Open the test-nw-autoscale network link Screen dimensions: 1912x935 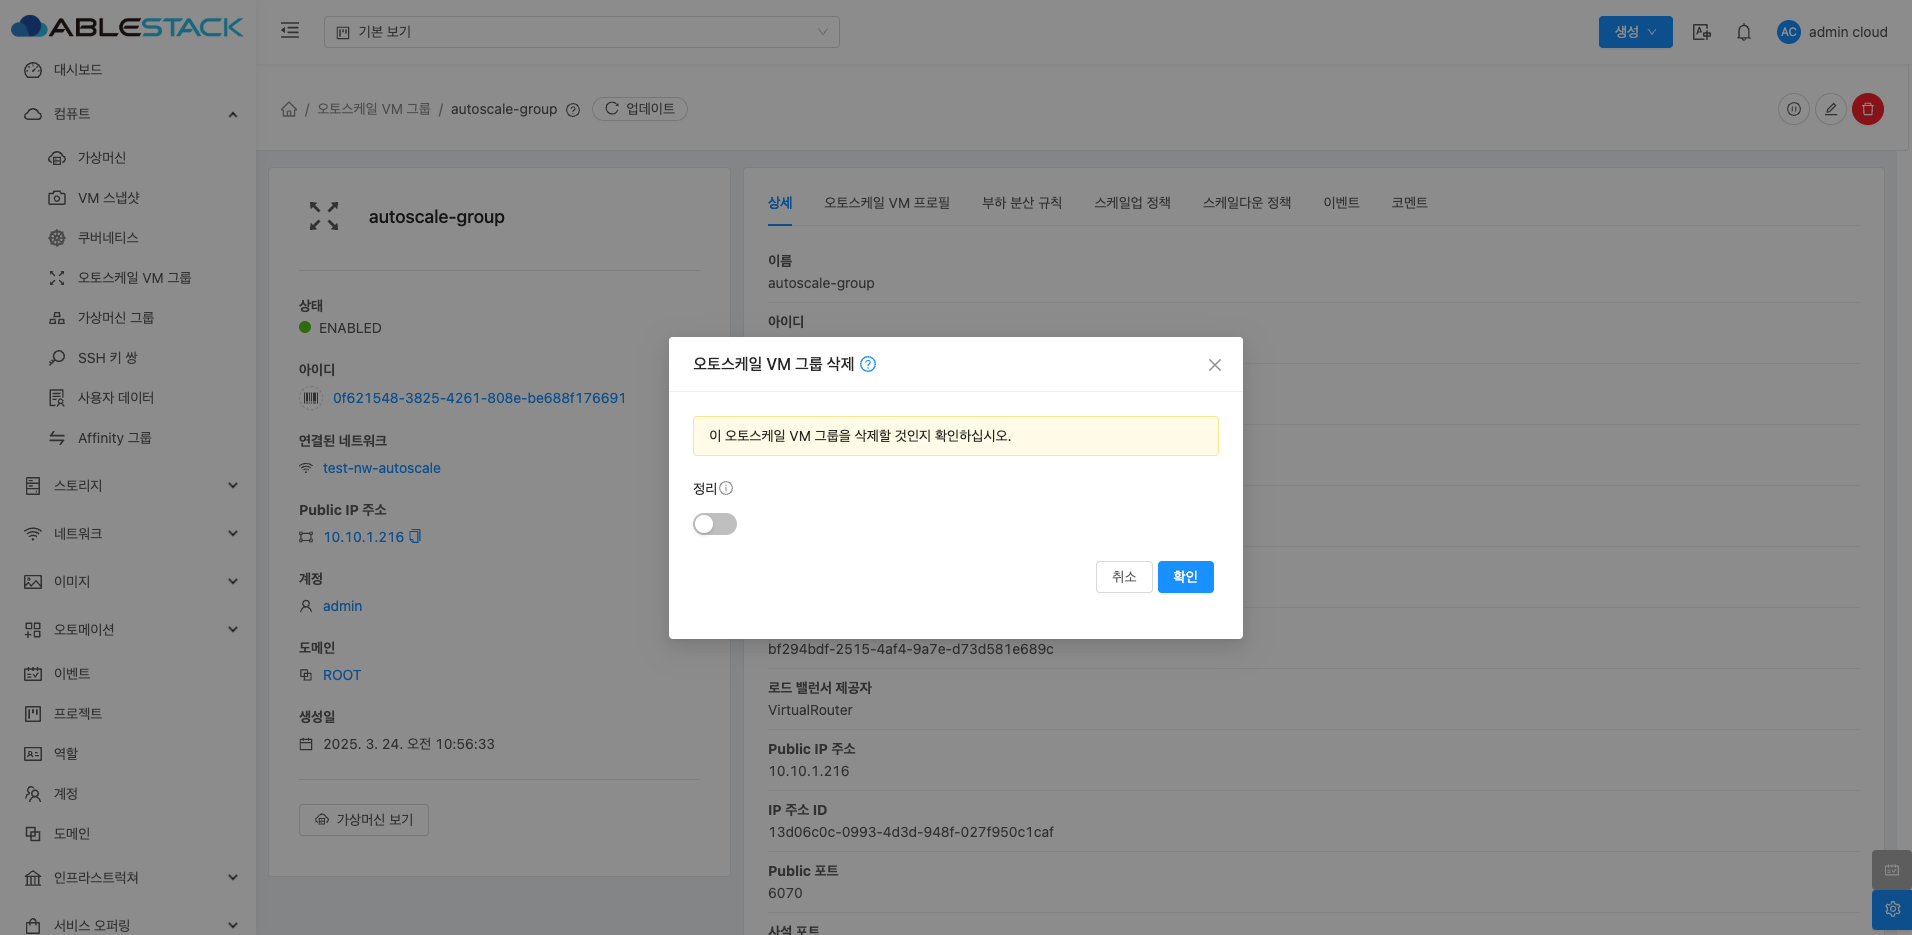[381, 468]
